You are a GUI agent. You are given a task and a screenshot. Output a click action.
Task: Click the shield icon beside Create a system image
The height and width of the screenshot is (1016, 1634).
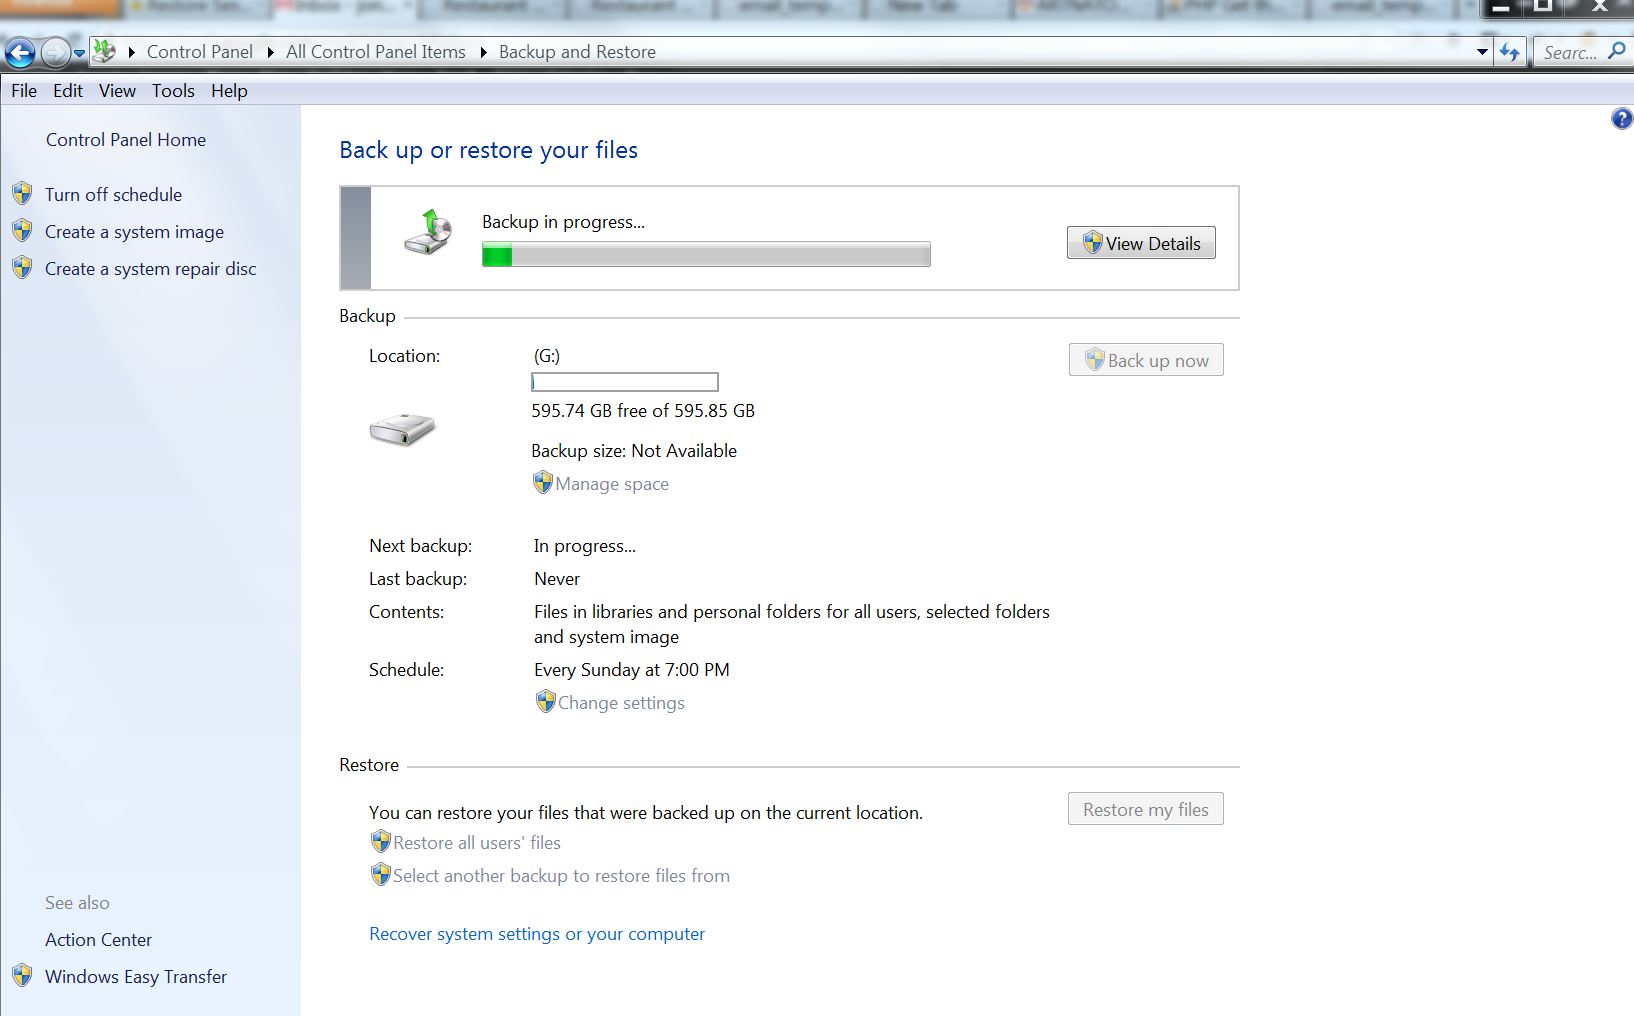coord(22,231)
